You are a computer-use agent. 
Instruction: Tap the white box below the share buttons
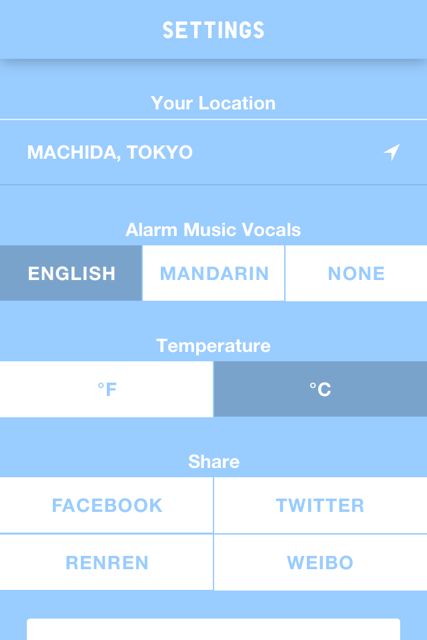214,629
